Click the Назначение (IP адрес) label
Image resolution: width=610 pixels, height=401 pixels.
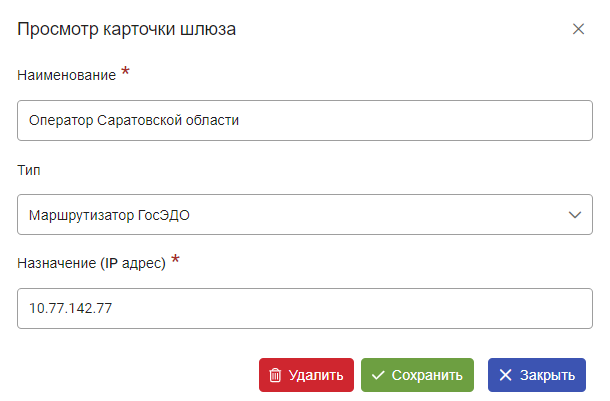tap(91, 263)
